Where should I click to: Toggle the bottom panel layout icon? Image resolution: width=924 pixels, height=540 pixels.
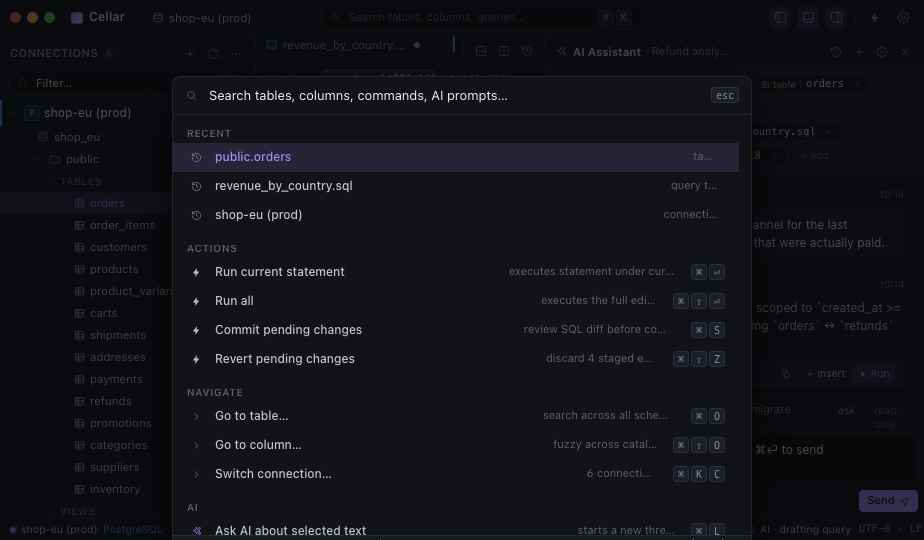[808, 18]
